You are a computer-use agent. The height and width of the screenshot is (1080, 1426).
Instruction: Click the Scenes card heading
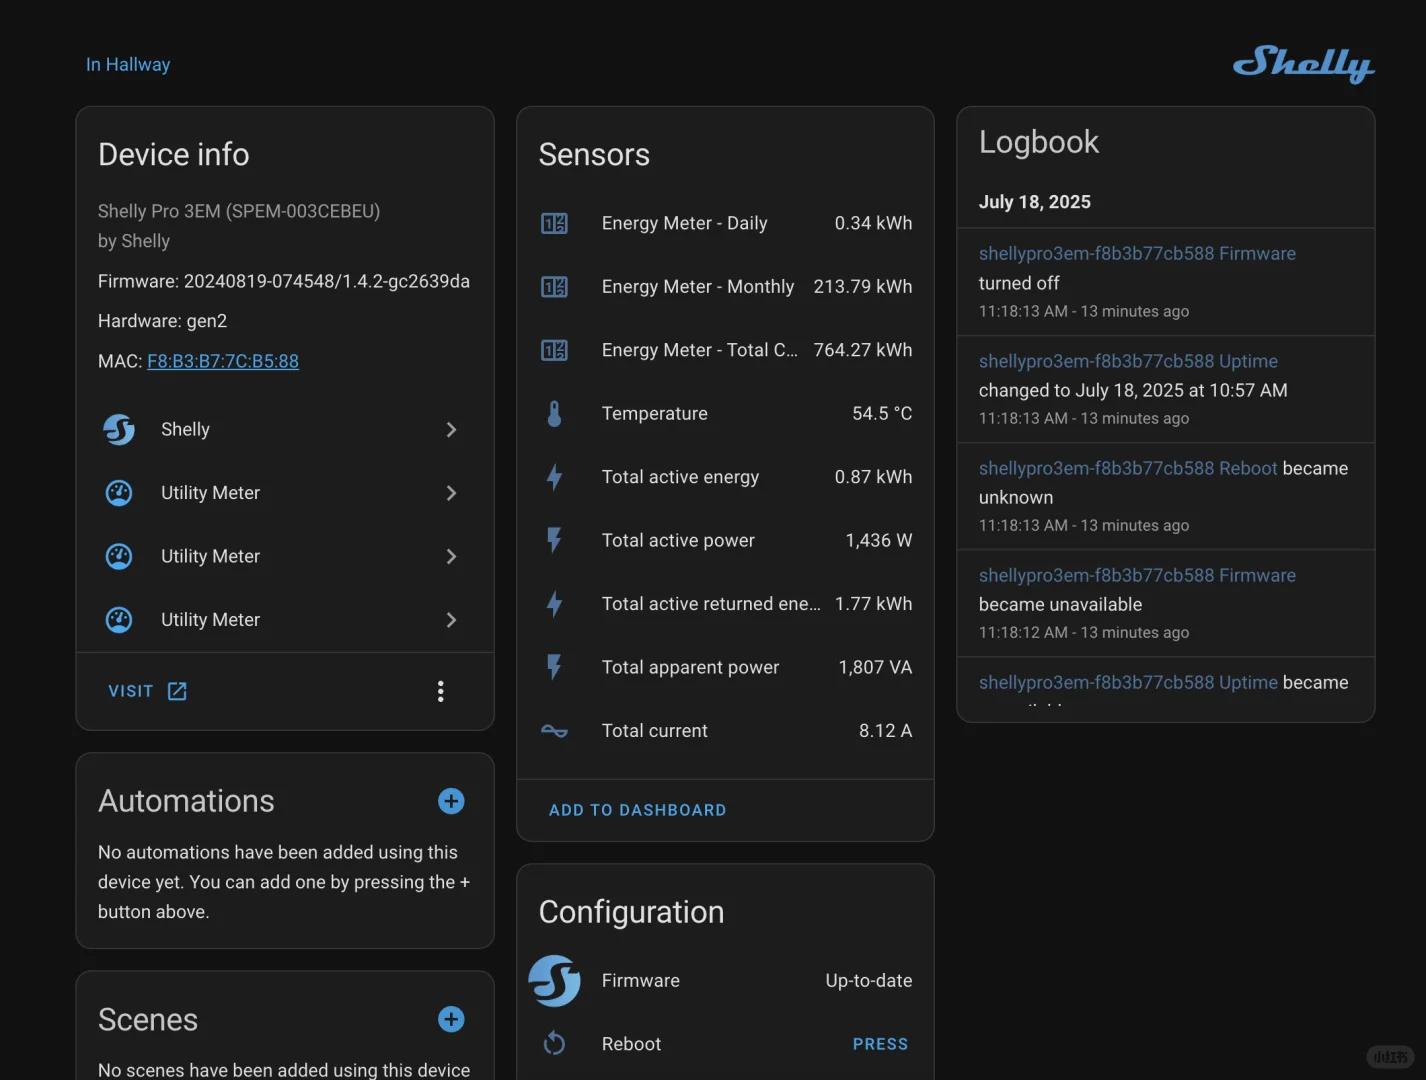coord(148,1019)
